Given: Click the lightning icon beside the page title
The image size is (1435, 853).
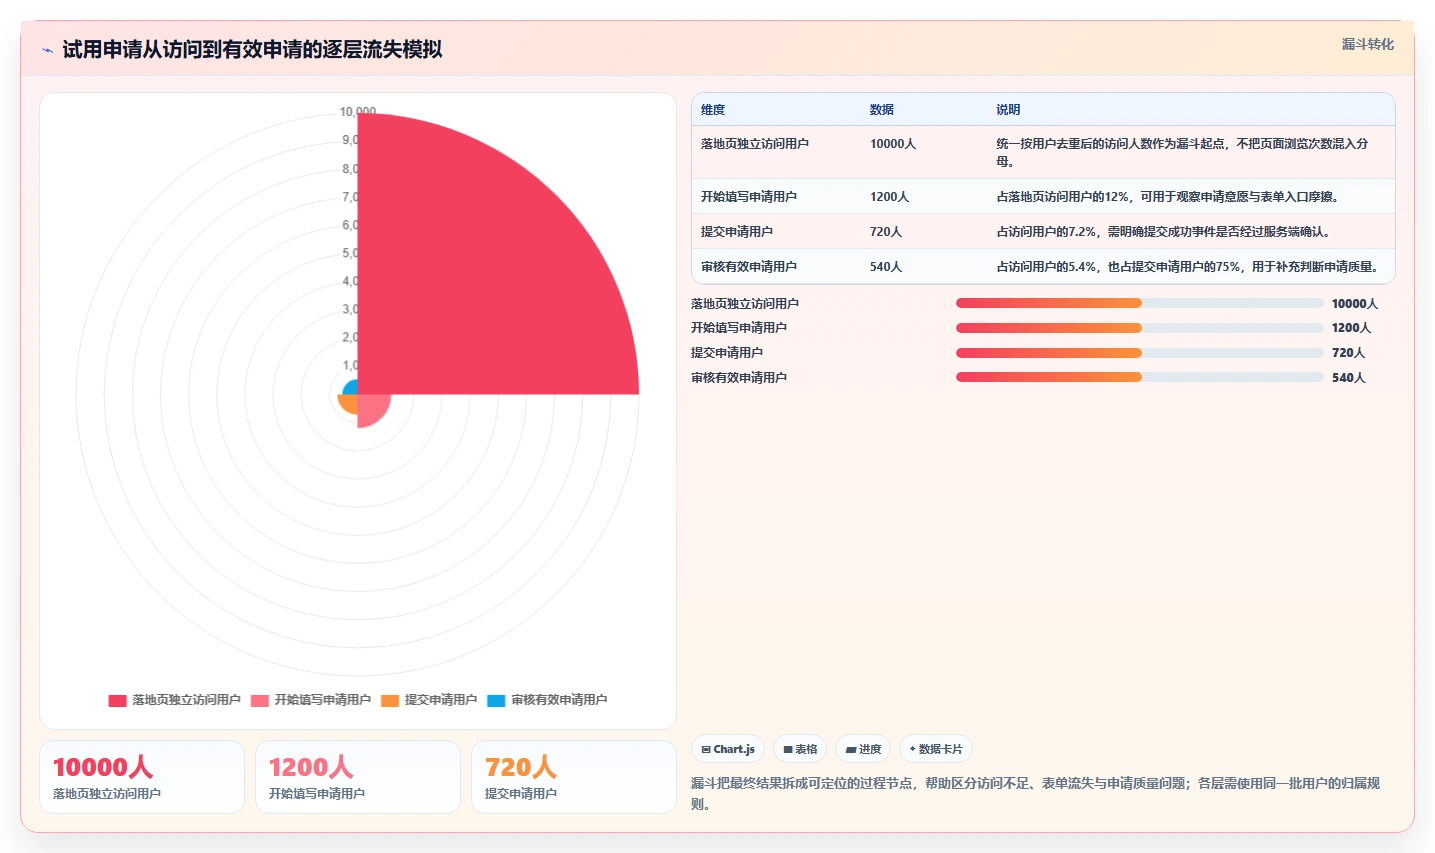Looking at the screenshot, I should pos(47,50).
